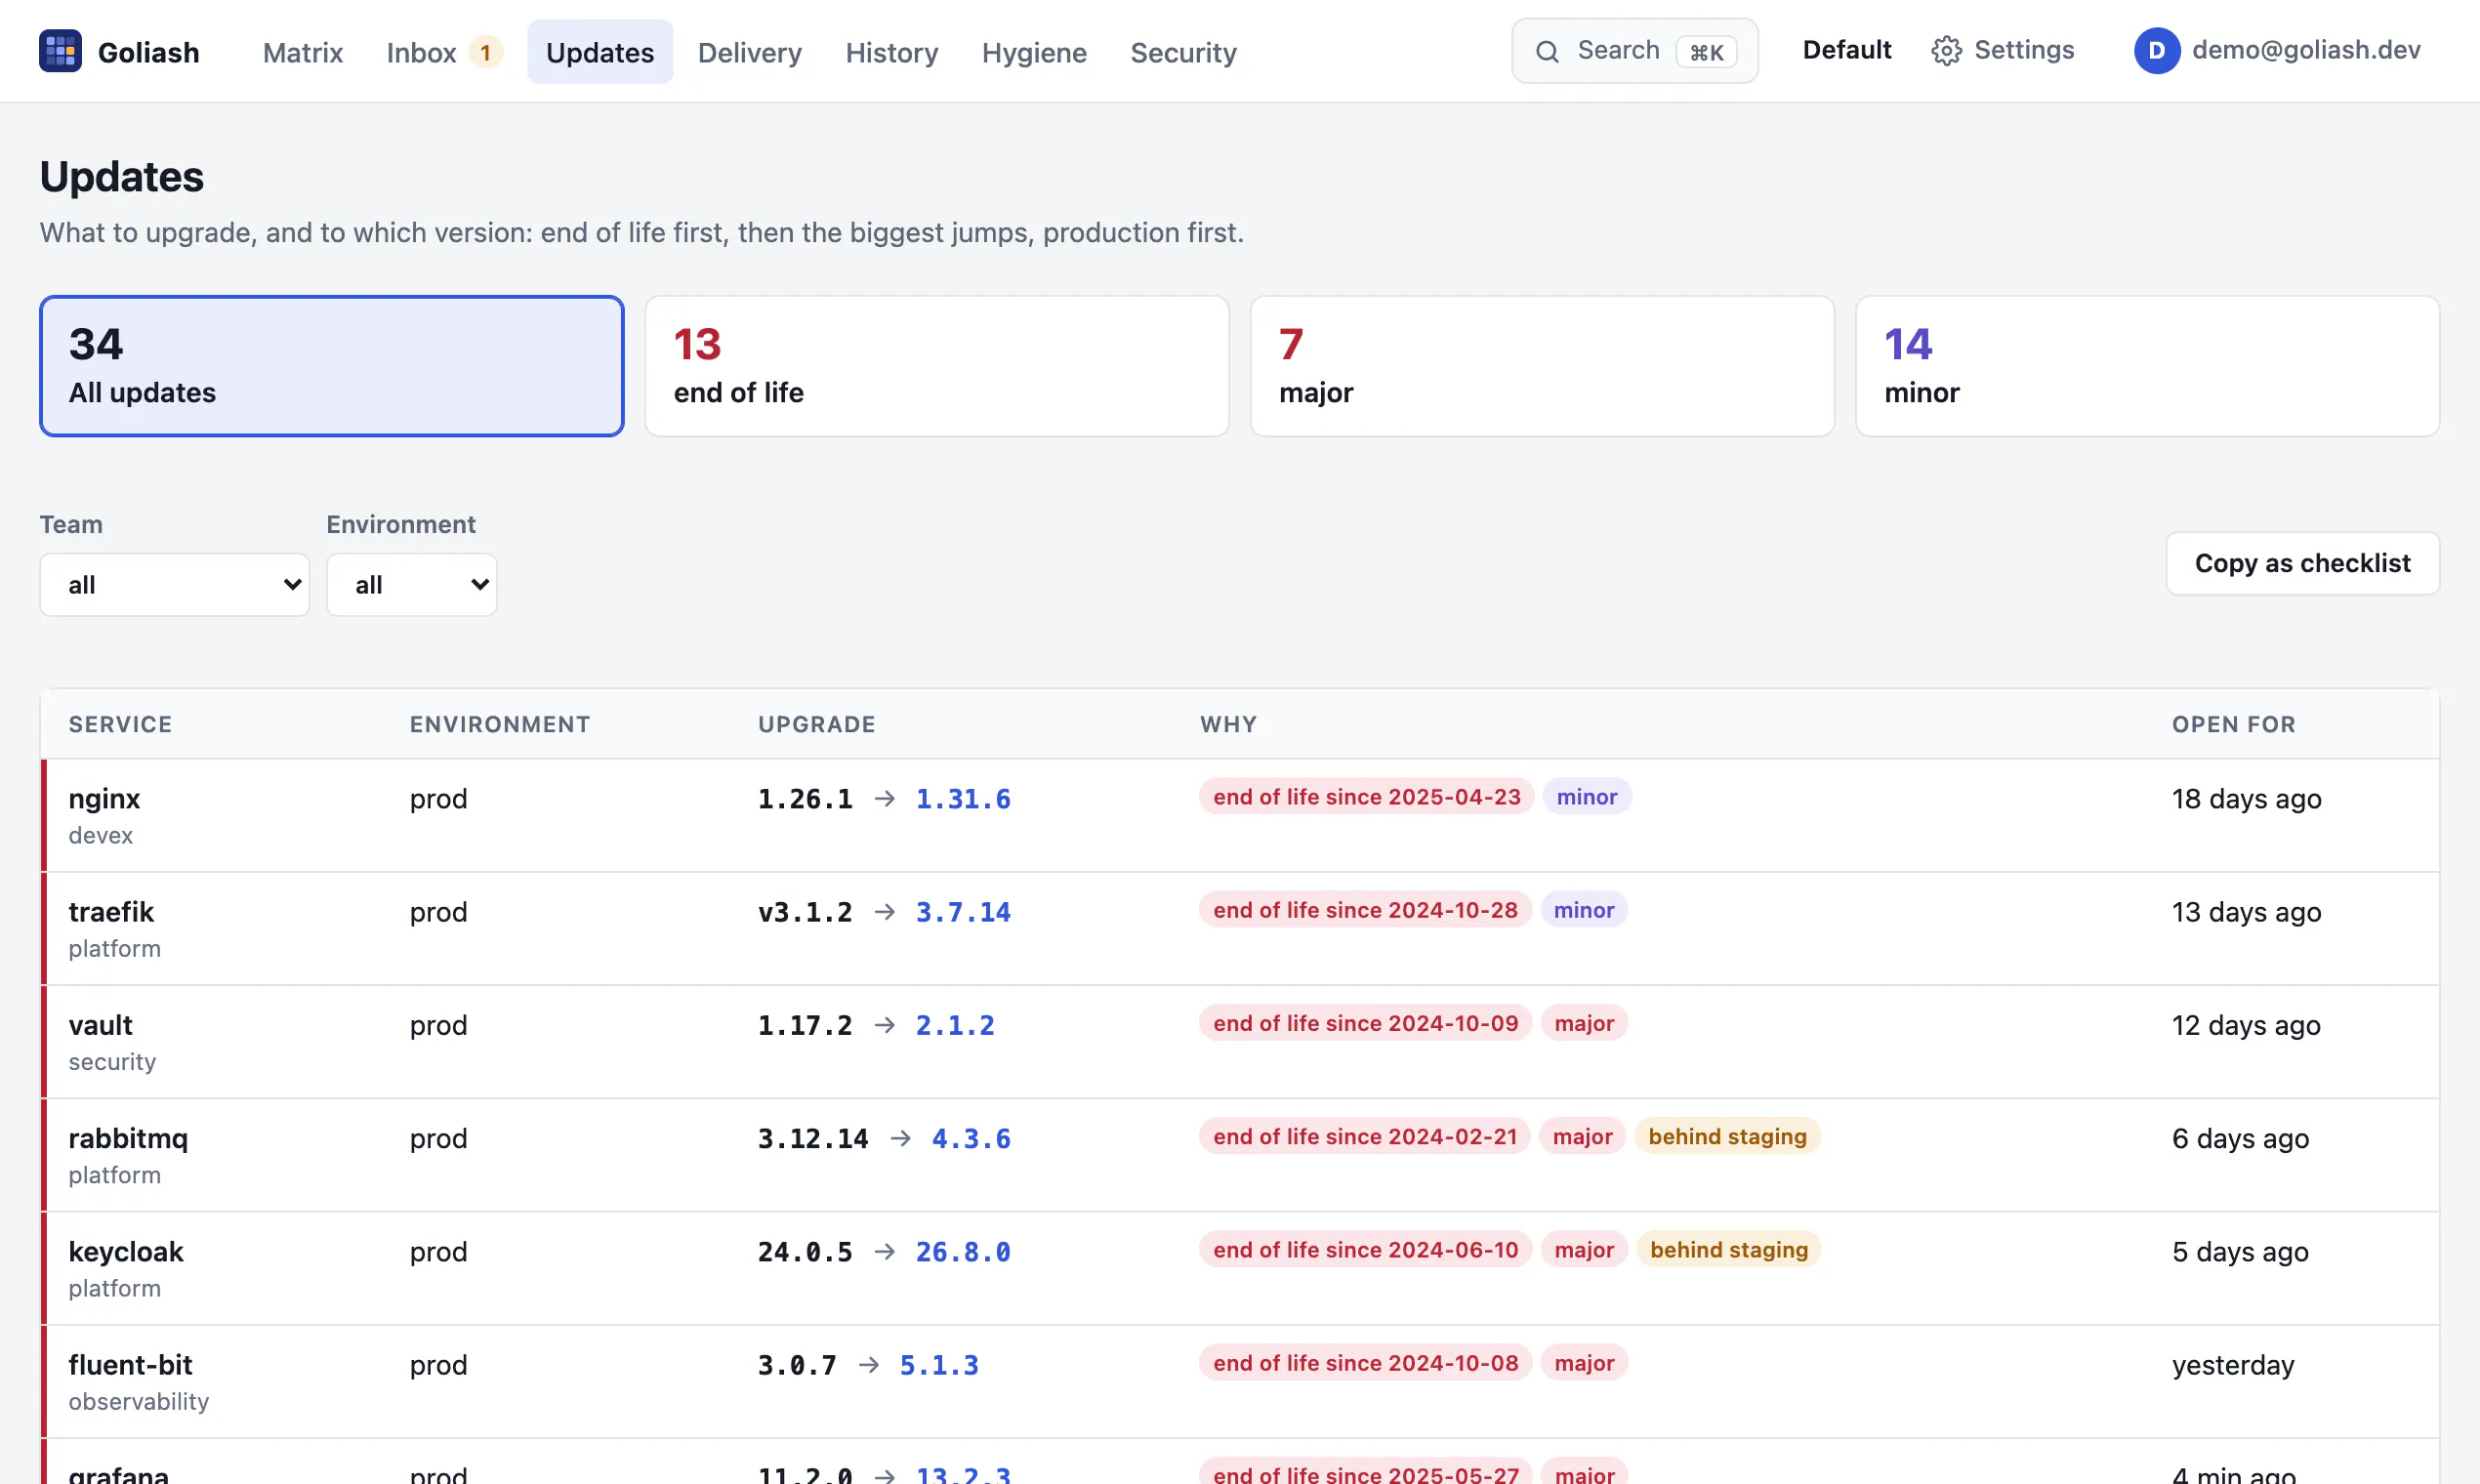Click the vault service name
The height and width of the screenshot is (1484, 2480).
(100, 1025)
